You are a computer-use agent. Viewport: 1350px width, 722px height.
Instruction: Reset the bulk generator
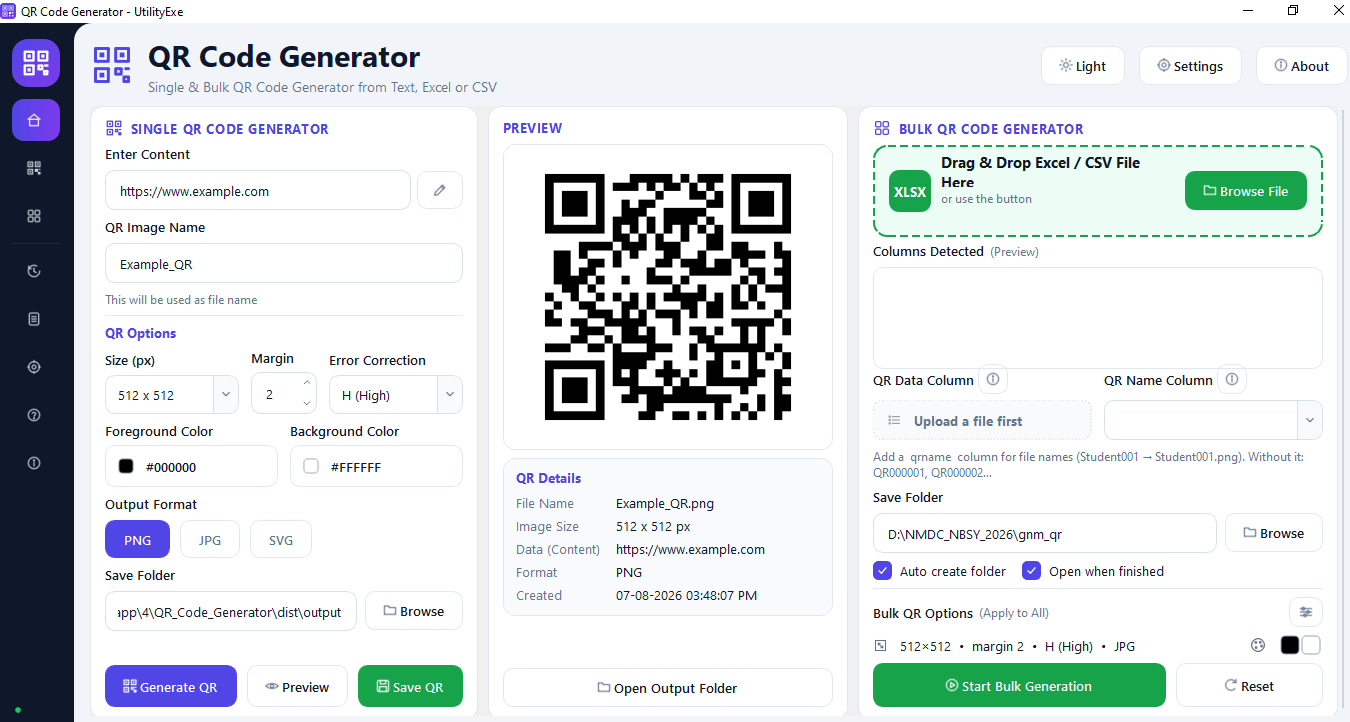pos(1249,686)
